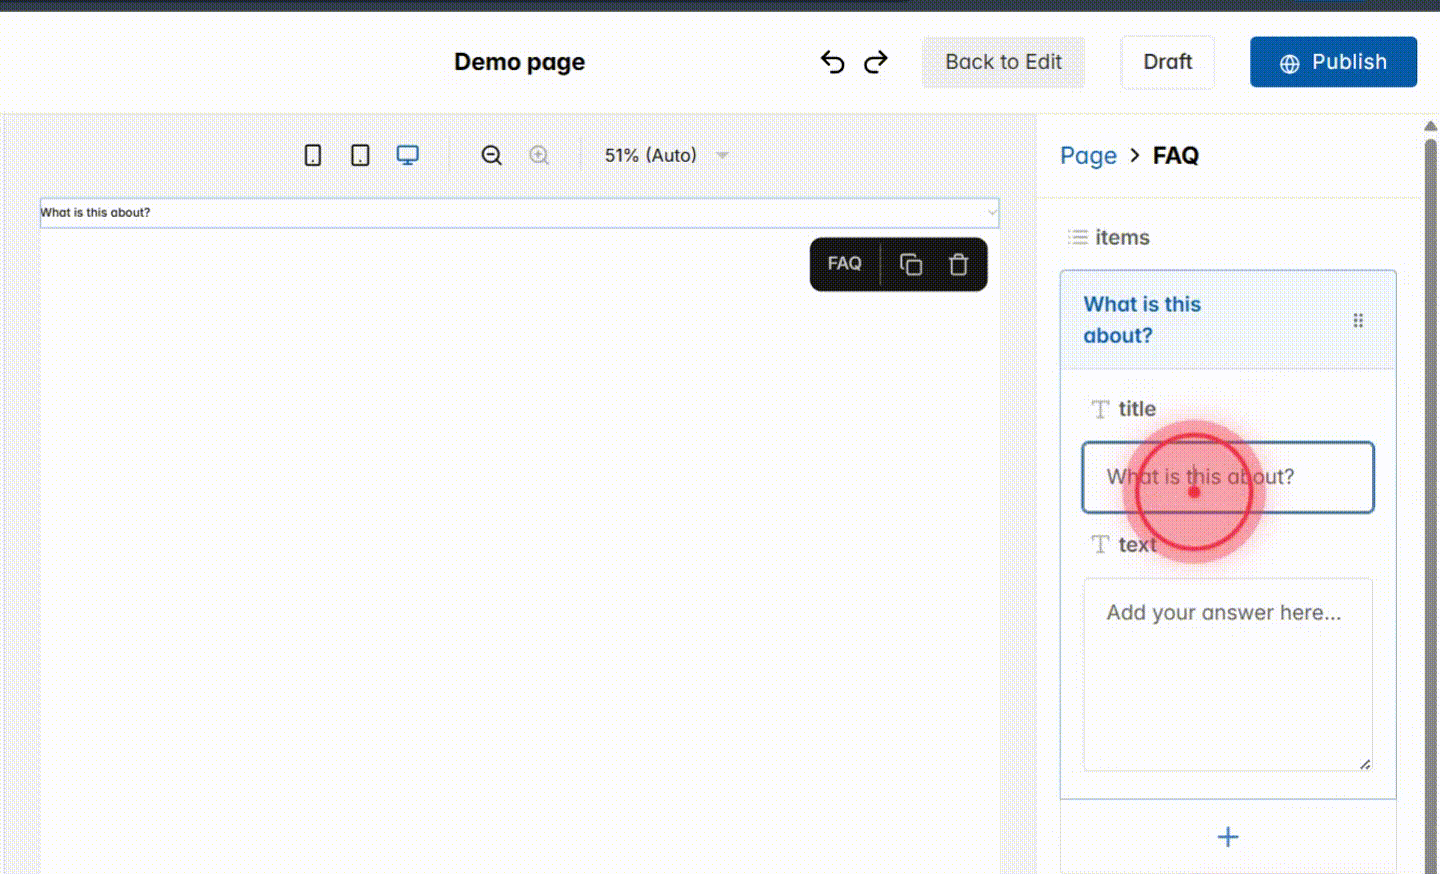The height and width of the screenshot is (874, 1440).
Task: Select FAQ in the breadcrumb
Action: (x=1175, y=155)
